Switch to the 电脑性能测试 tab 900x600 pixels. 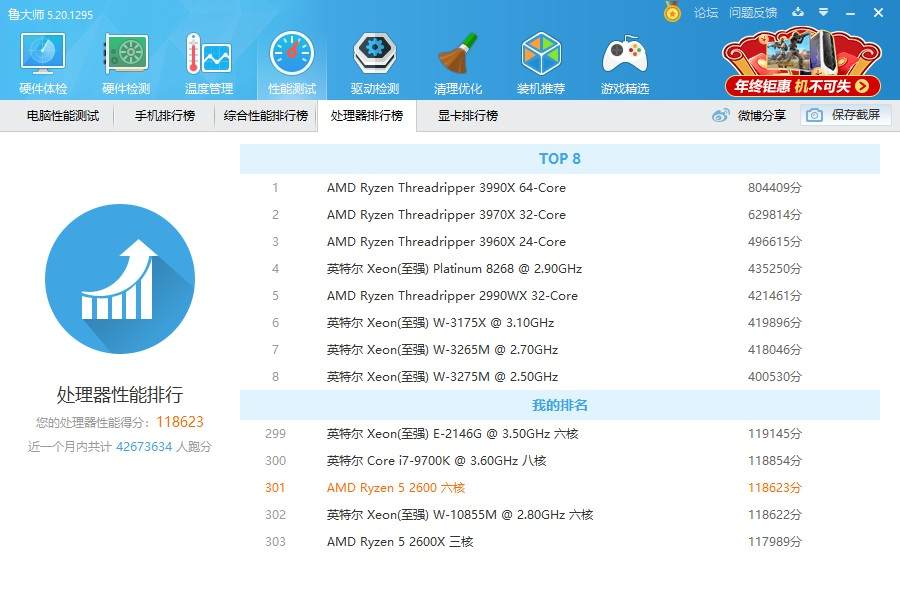pos(63,115)
